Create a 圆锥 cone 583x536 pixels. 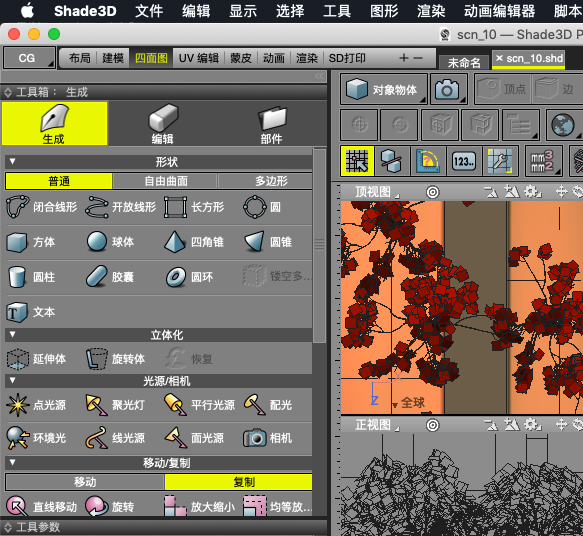coord(268,242)
